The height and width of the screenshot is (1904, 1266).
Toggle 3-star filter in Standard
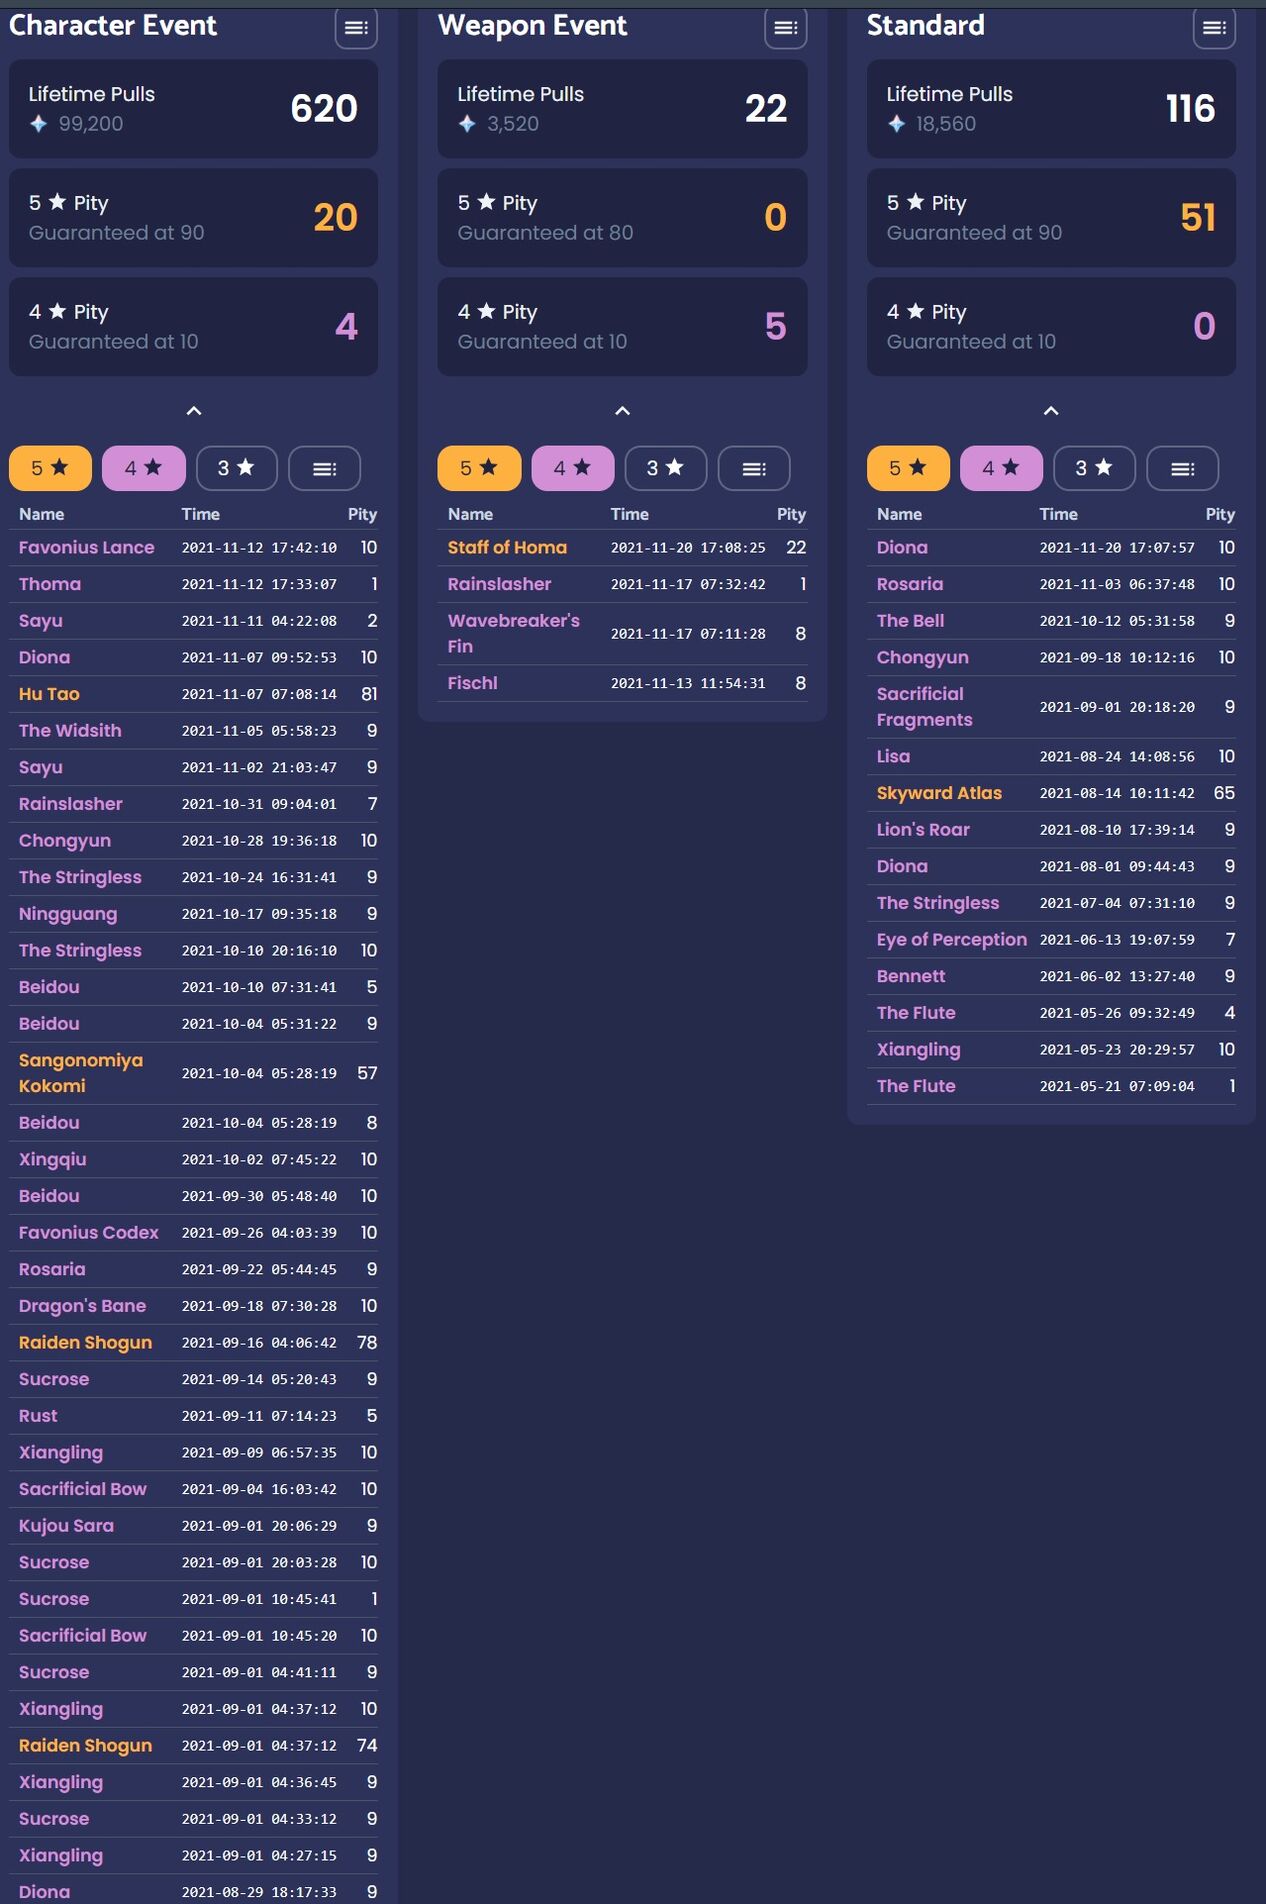(1094, 468)
